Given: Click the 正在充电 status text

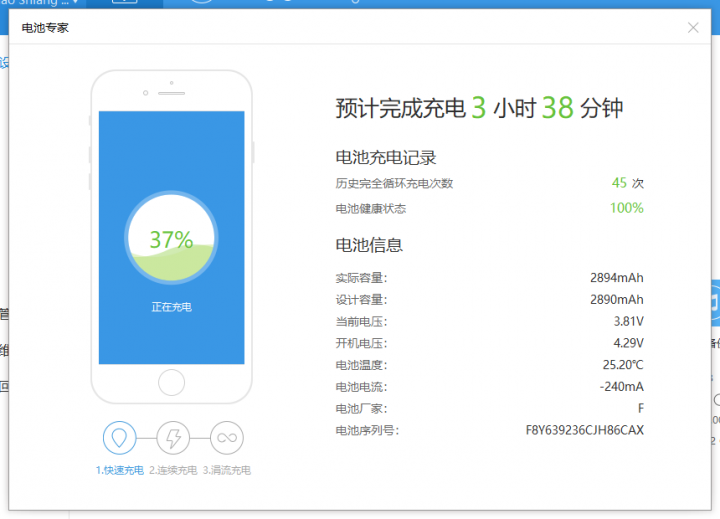Looking at the screenshot, I should [x=171, y=307].
